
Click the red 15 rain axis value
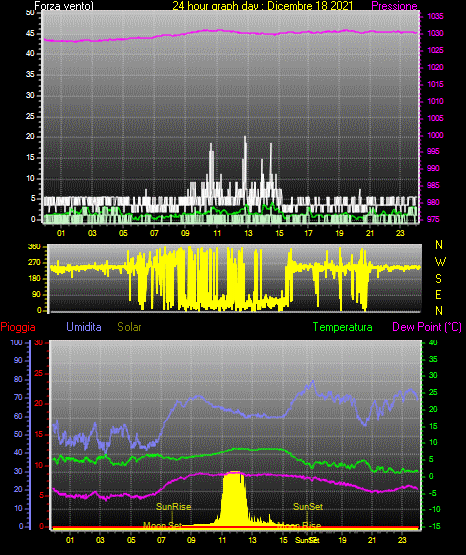pyautogui.click(x=38, y=434)
